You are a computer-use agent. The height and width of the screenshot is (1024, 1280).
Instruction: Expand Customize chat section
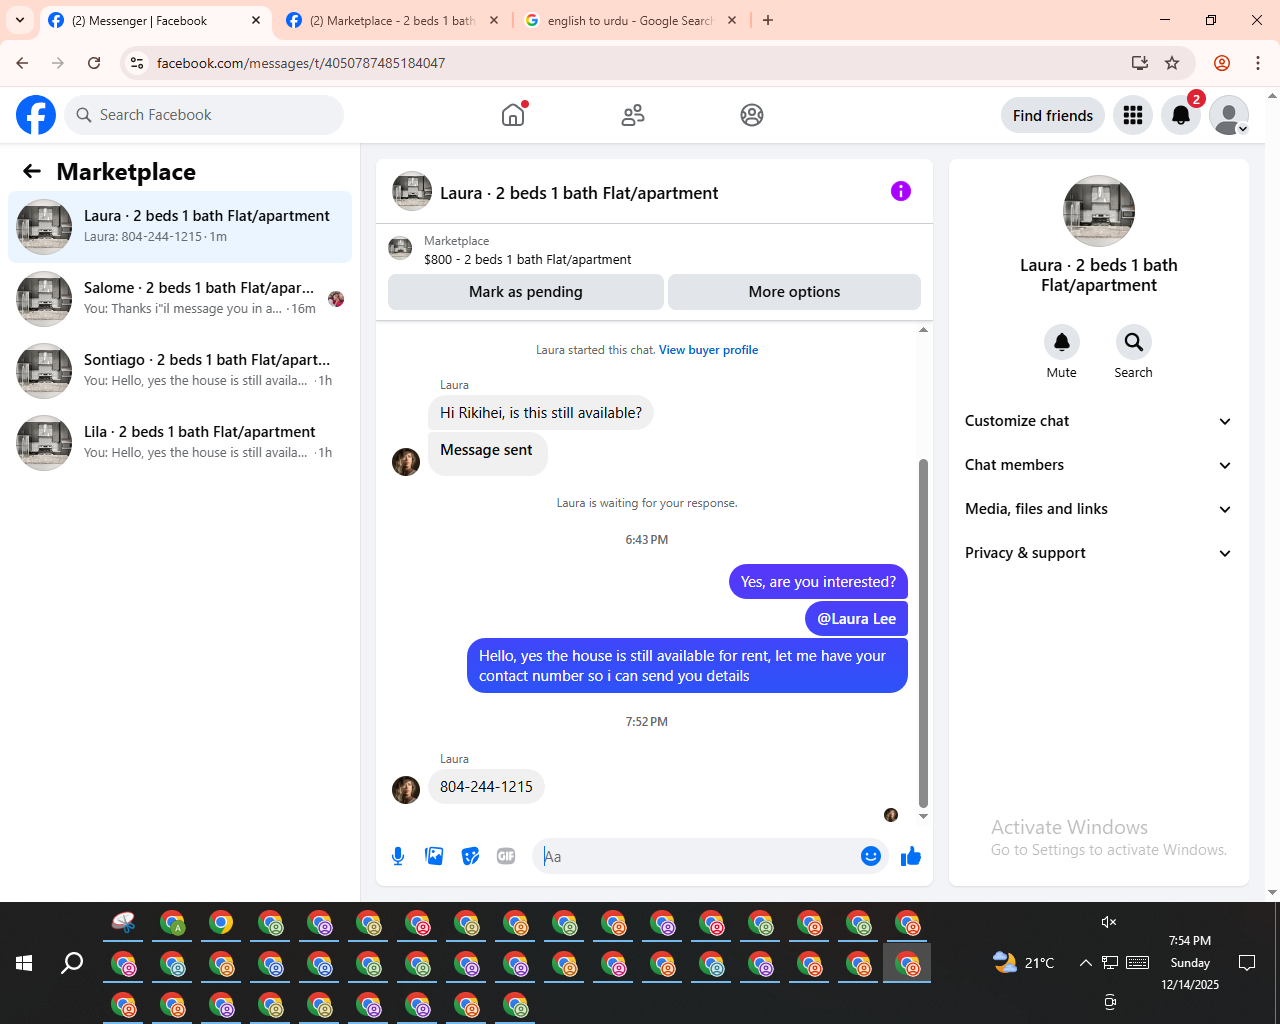(x=1099, y=421)
